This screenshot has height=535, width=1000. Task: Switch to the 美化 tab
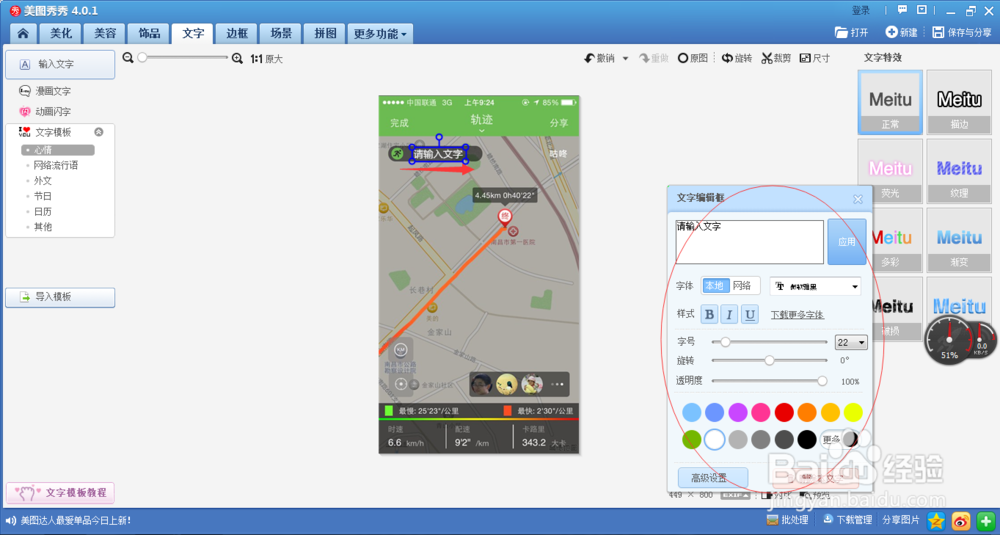point(61,34)
